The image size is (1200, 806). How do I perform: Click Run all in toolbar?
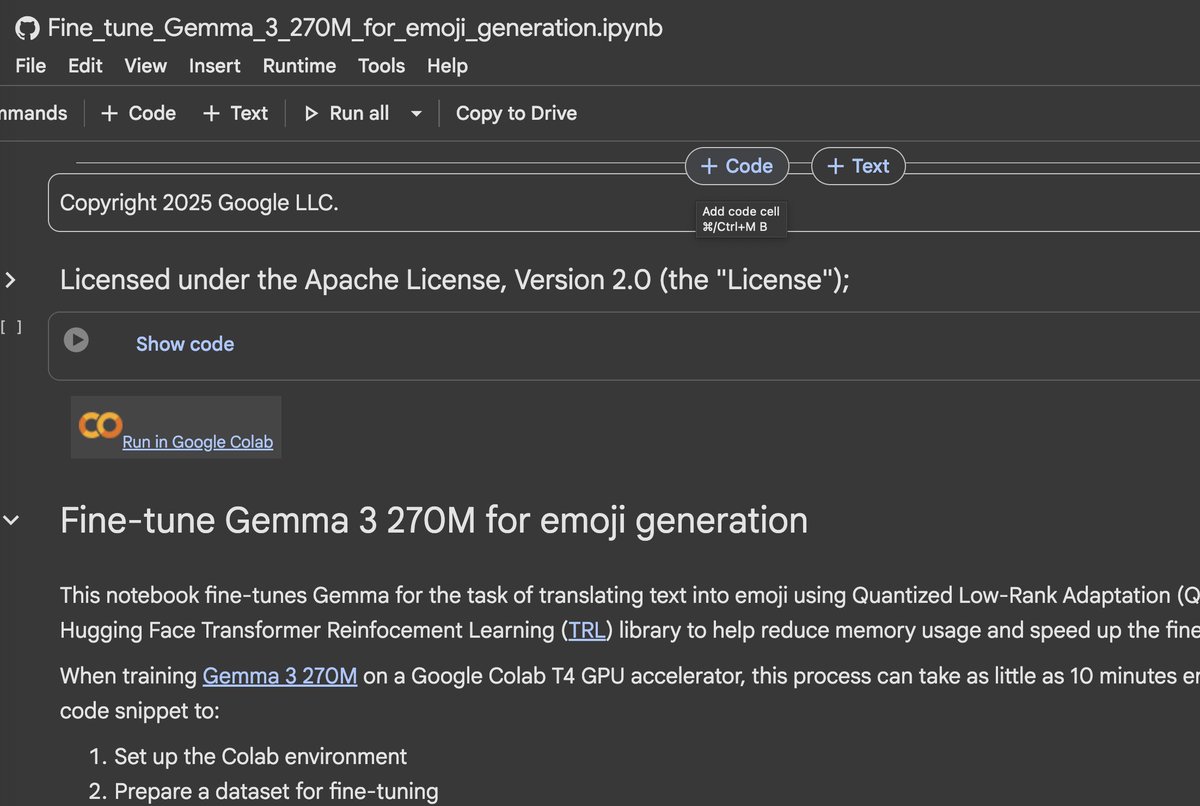tap(347, 114)
